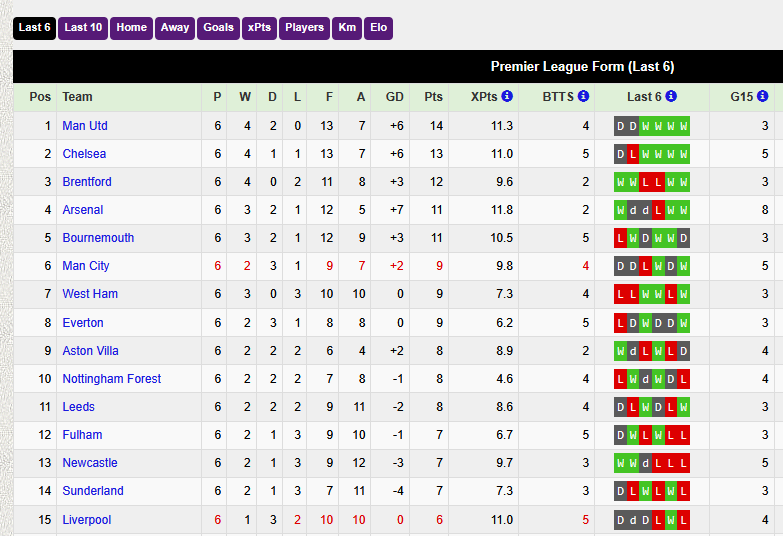Open the Players tab
Screen dimensions: 783x536
click(304, 28)
